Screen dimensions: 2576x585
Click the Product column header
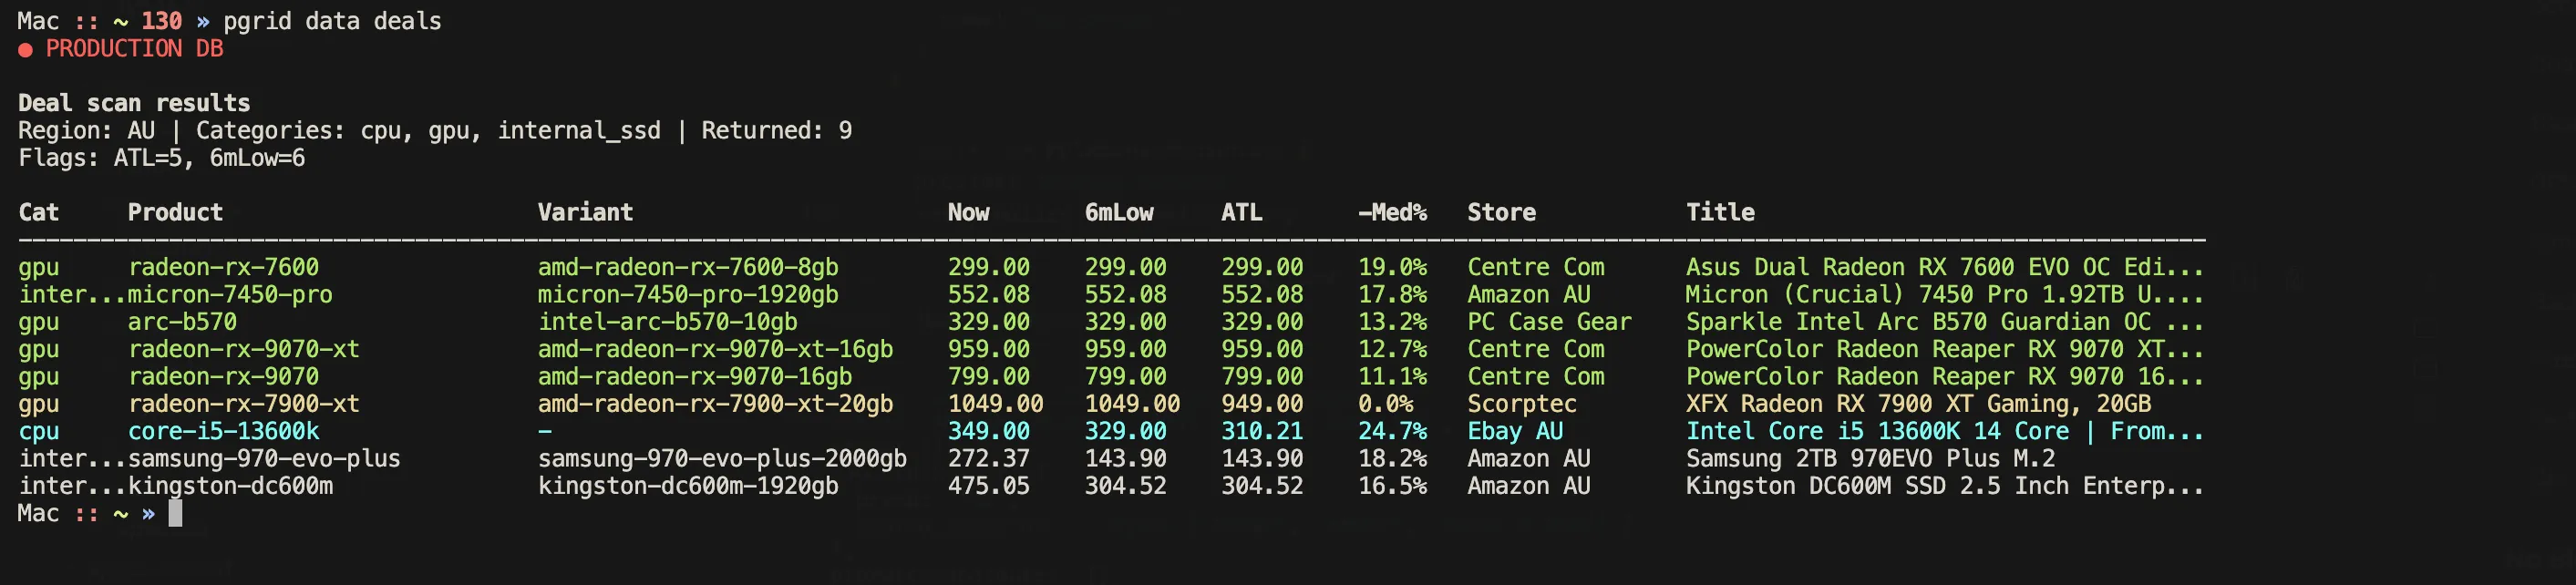click(x=175, y=212)
